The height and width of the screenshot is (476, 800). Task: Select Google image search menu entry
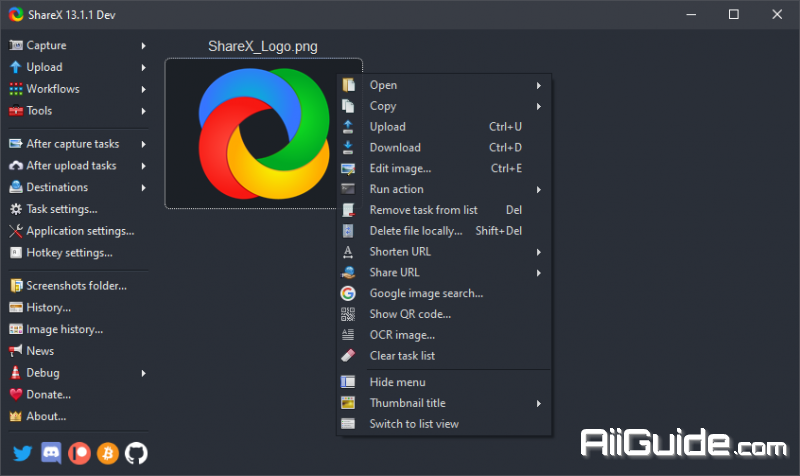444,293
